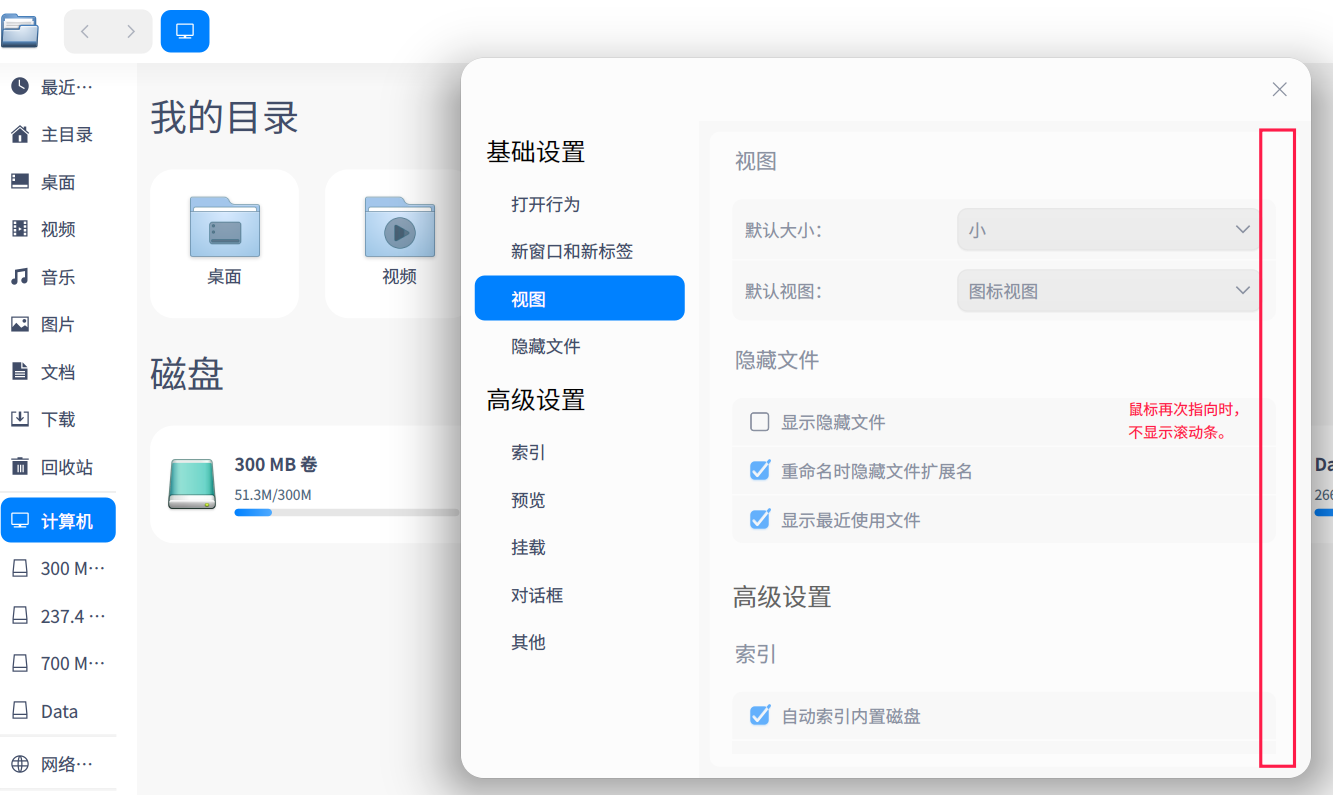The width and height of the screenshot is (1333, 795).
Task: Enable the 显示隐藏文件 checkbox
Action: click(760, 422)
